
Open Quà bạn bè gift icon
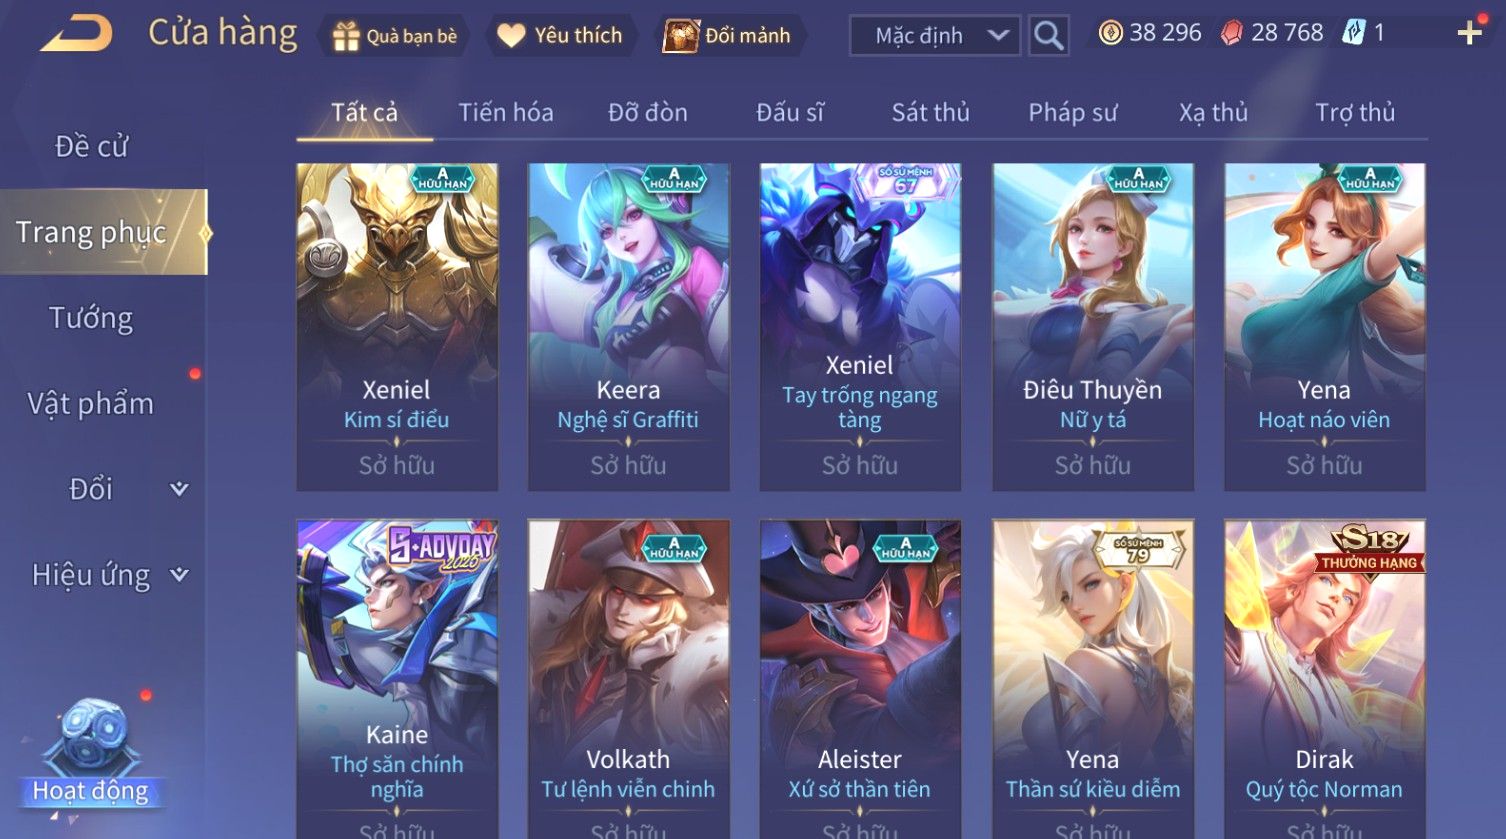(345, 36)
